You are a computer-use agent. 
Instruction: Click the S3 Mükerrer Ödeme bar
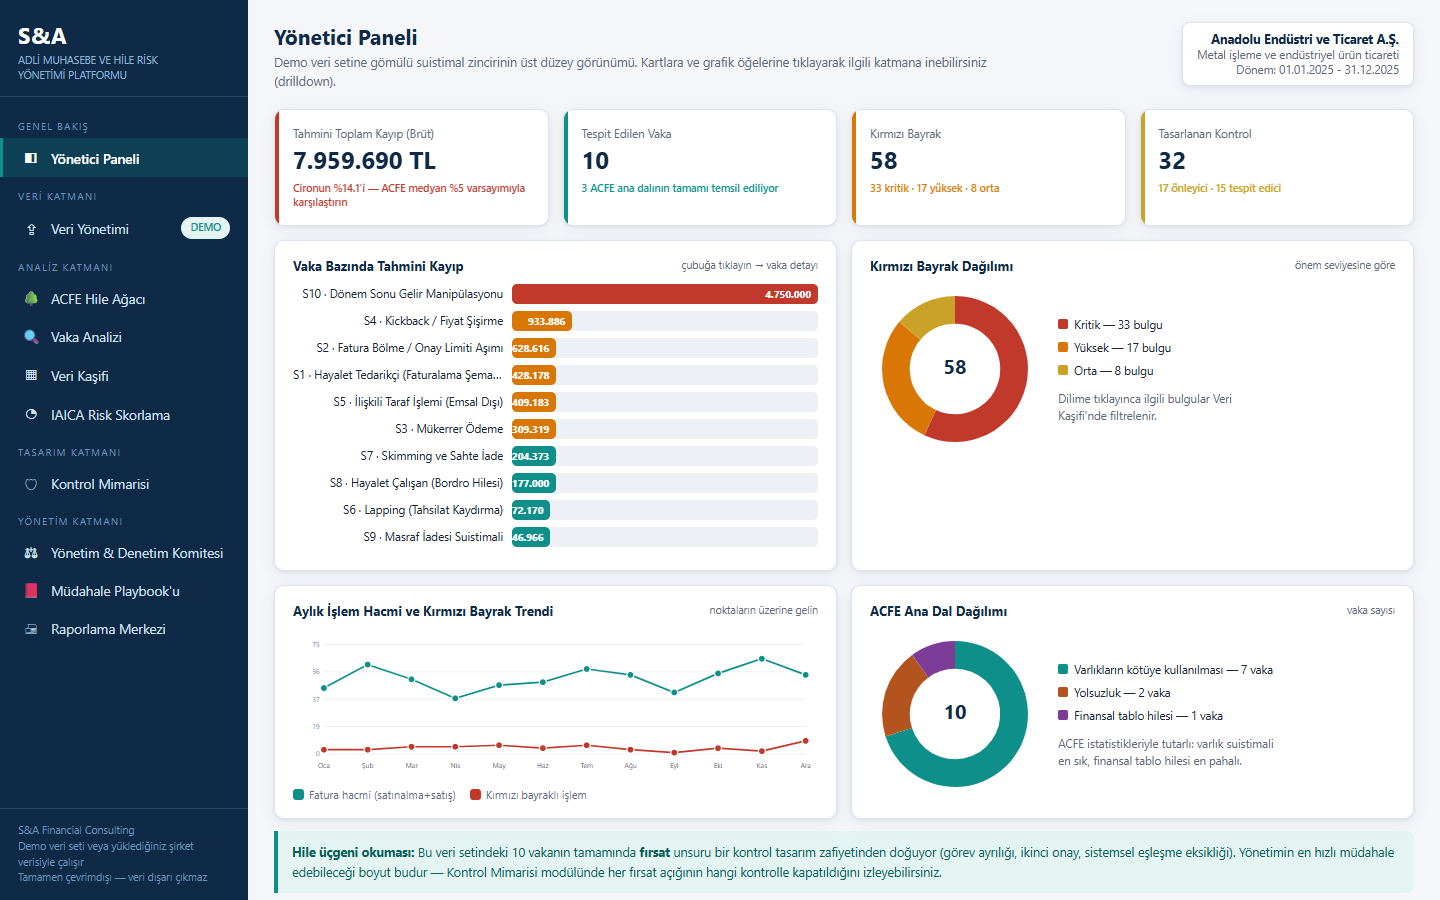coord(533,429)
